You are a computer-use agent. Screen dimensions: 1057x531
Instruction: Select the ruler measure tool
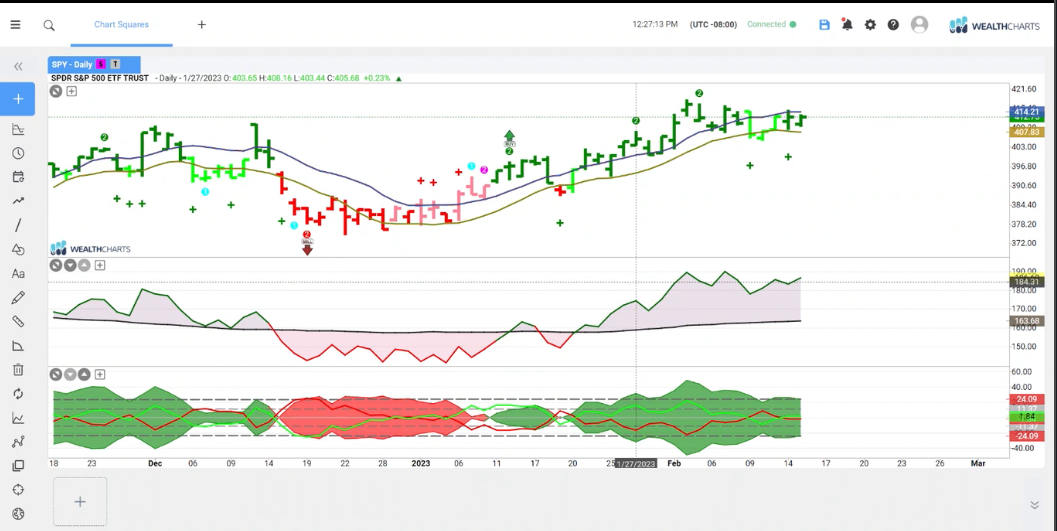point(18,321)
